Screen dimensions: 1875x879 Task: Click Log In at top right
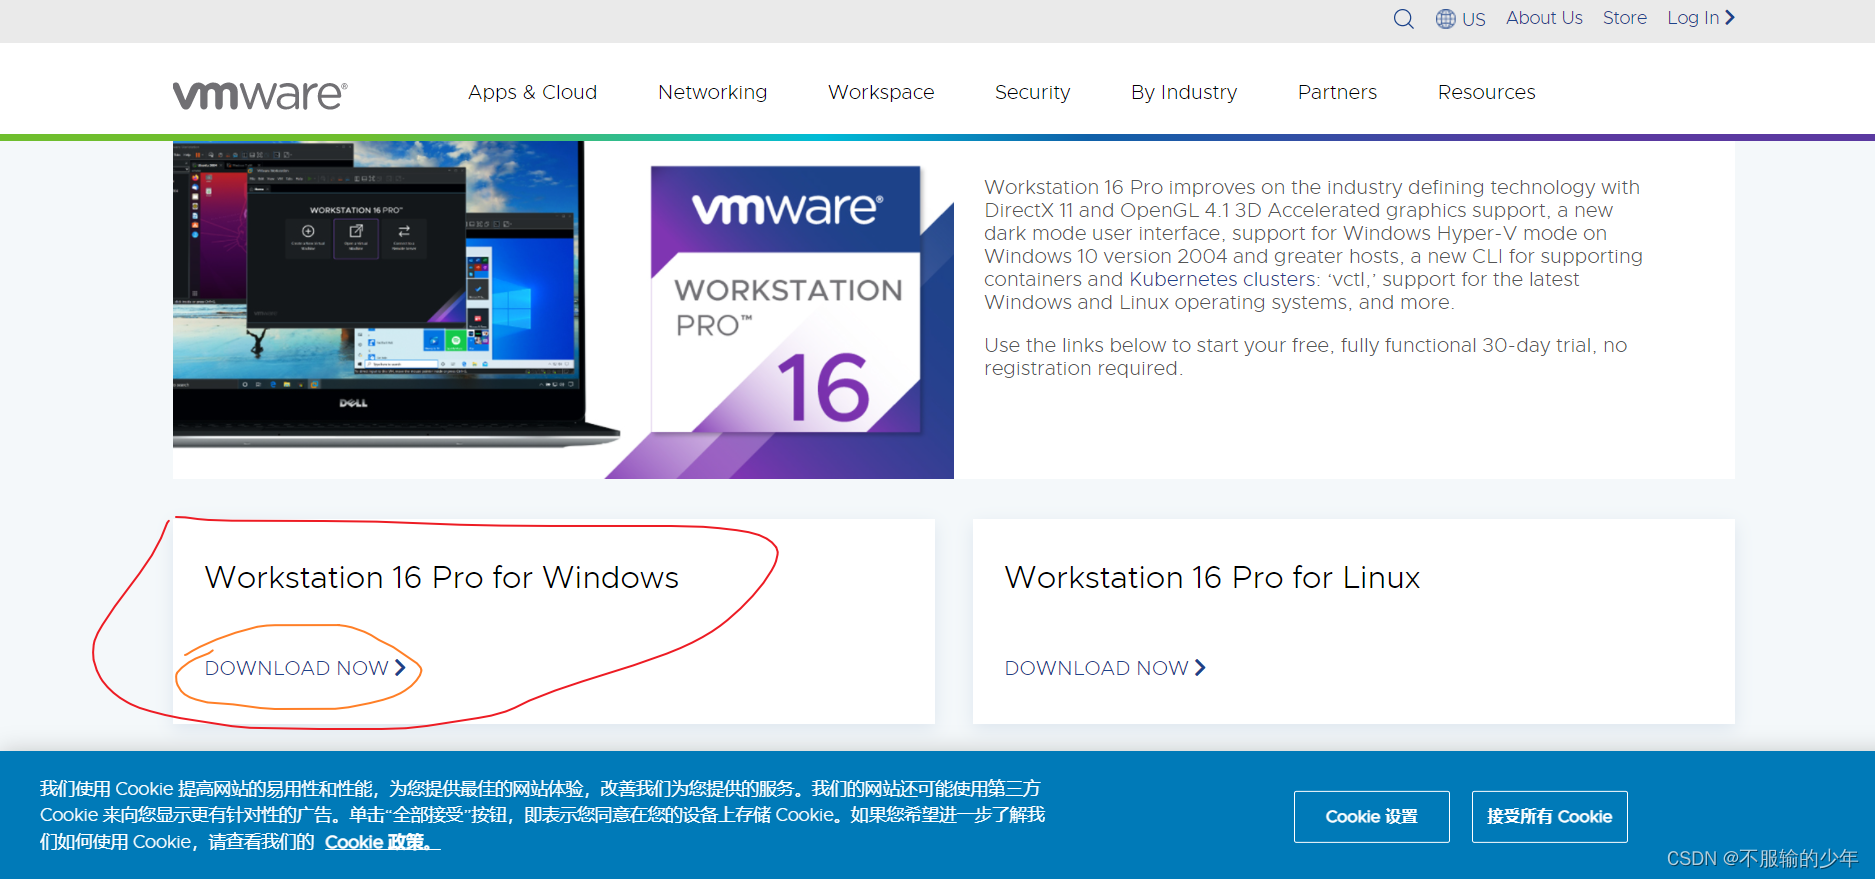(1700, 18)
